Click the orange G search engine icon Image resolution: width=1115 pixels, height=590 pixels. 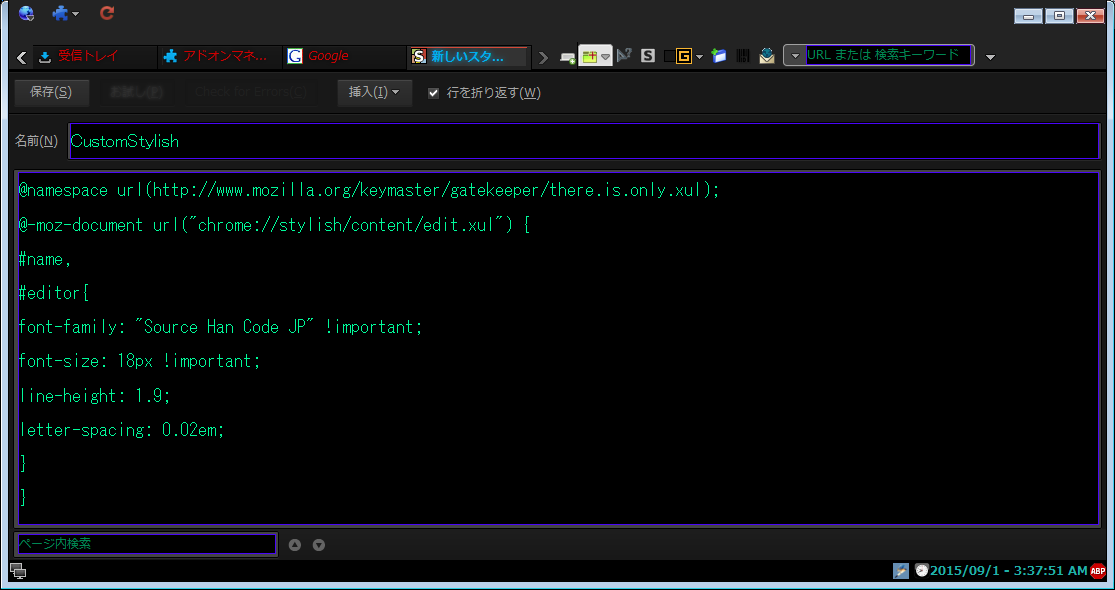(x=684, y=56)
